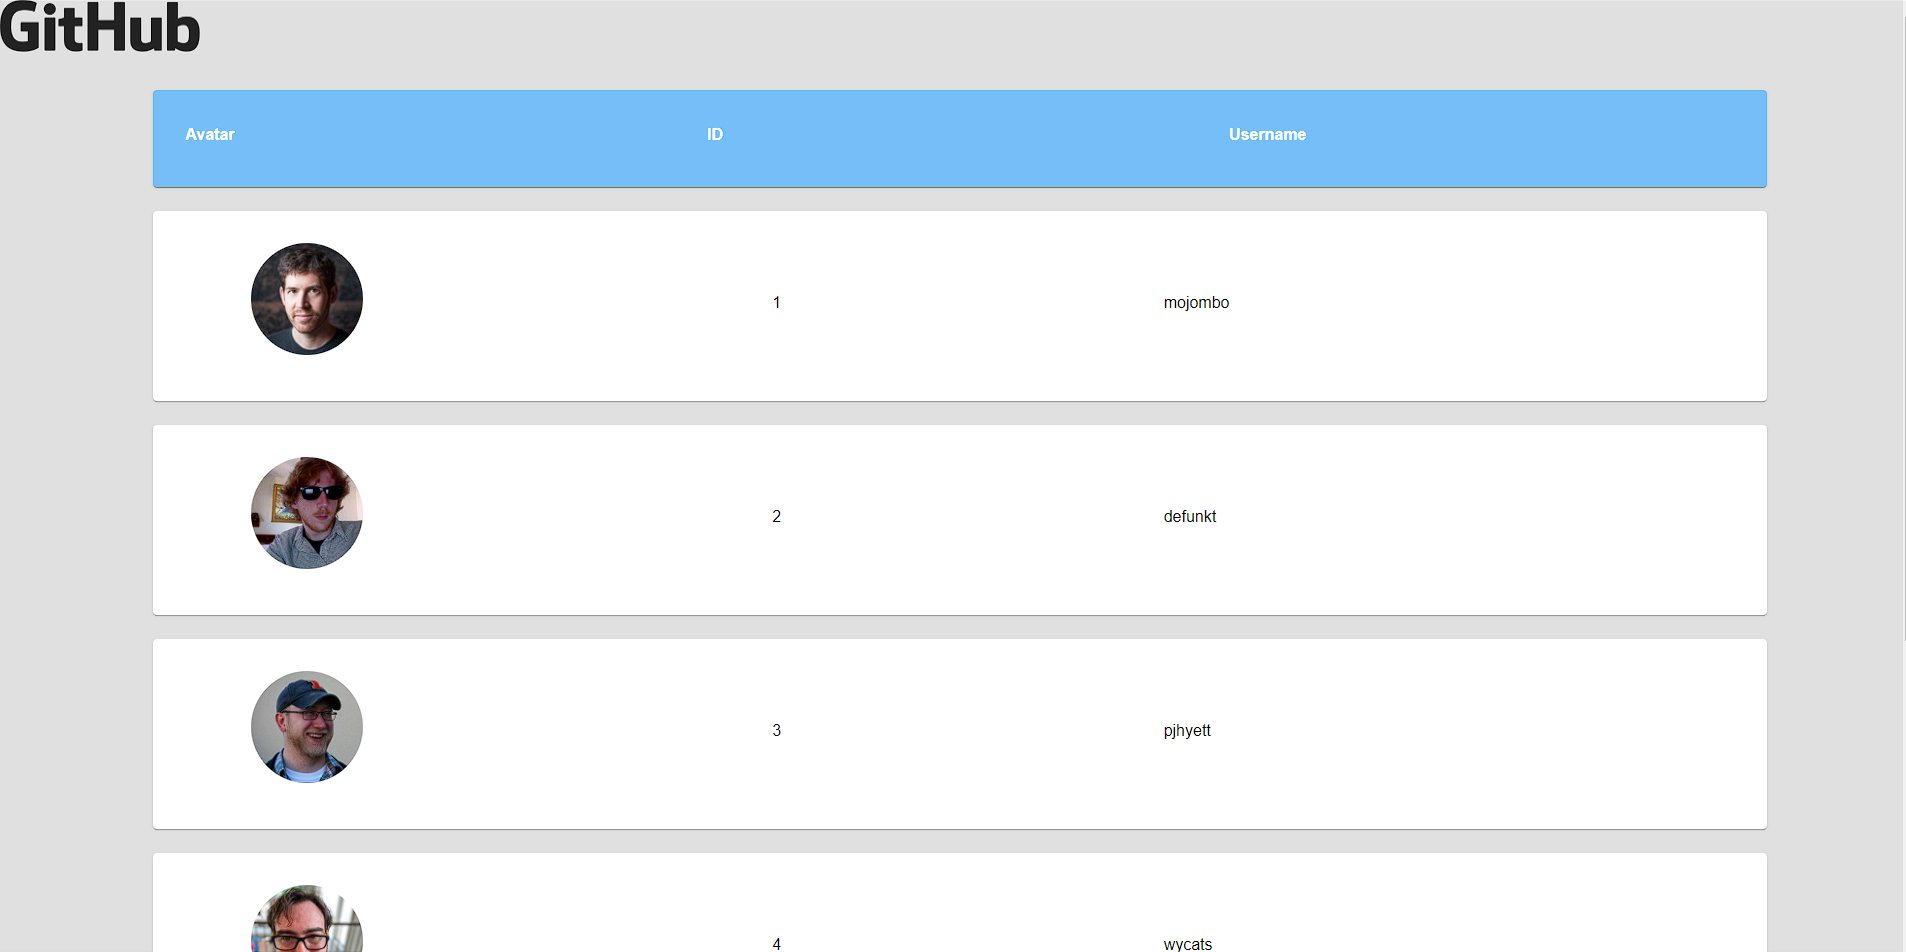Click ID value 4 in wycats row
1906x952 pixels.
[776, 944]
